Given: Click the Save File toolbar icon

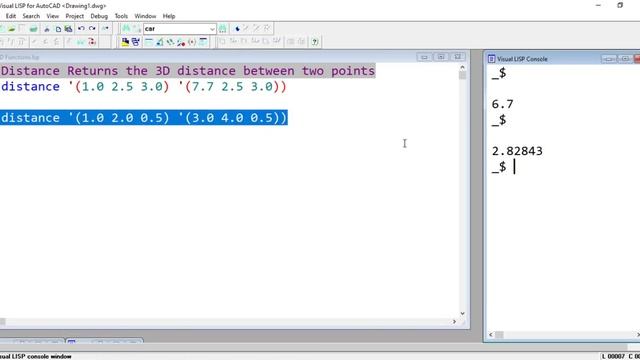Looking at the screenshot, I should 22,29.
